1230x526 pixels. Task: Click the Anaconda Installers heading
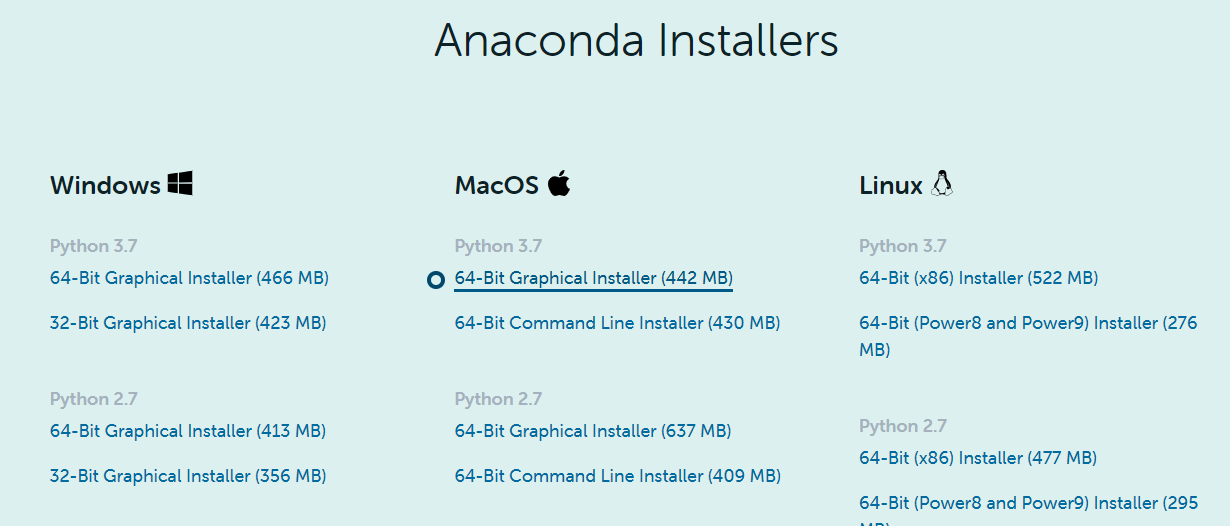(x=636, y=40)
